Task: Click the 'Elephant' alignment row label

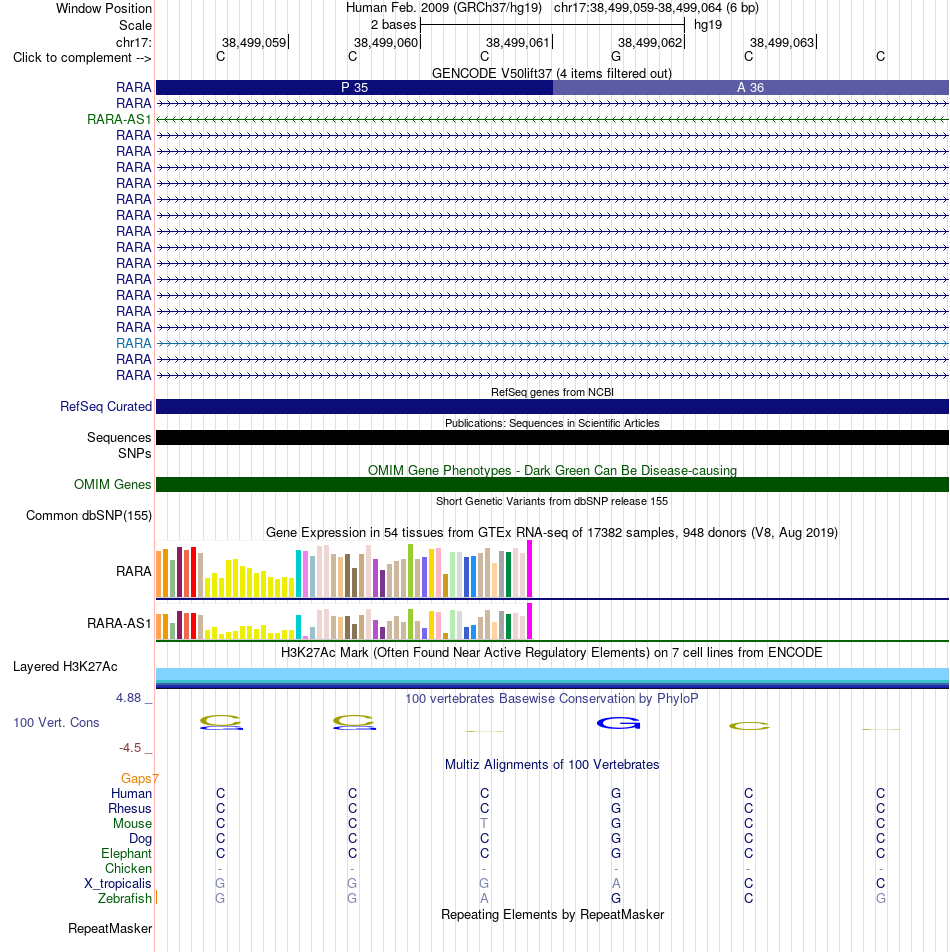Action: tap(126, 854)
